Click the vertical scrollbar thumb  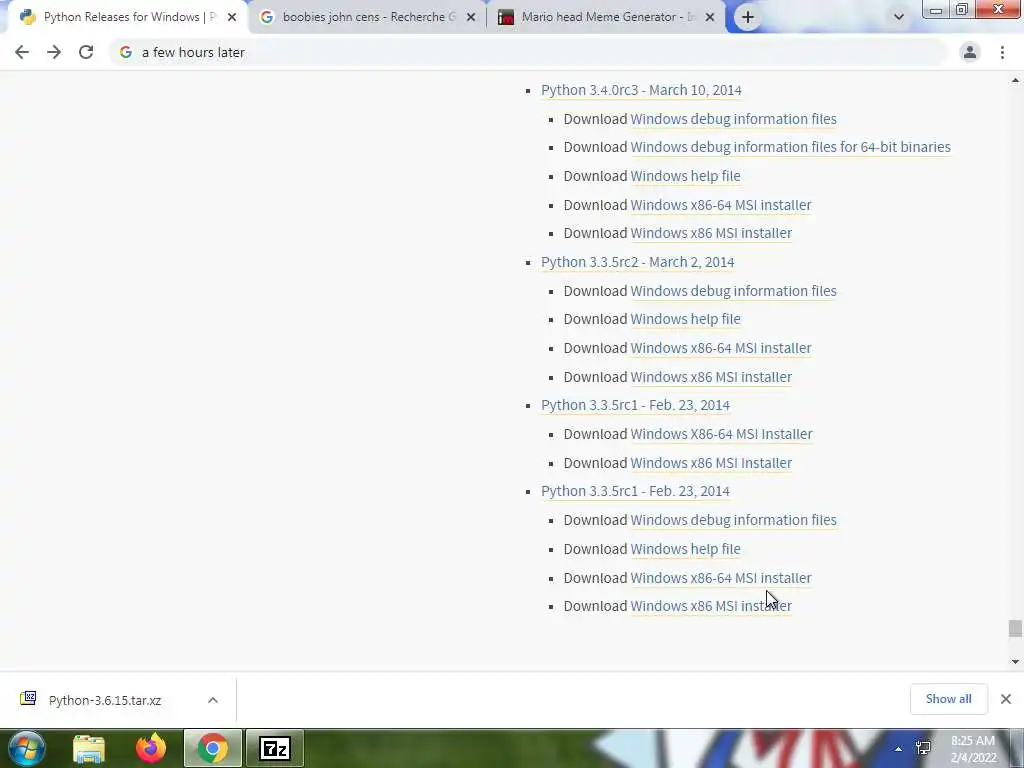point(1015,629)
